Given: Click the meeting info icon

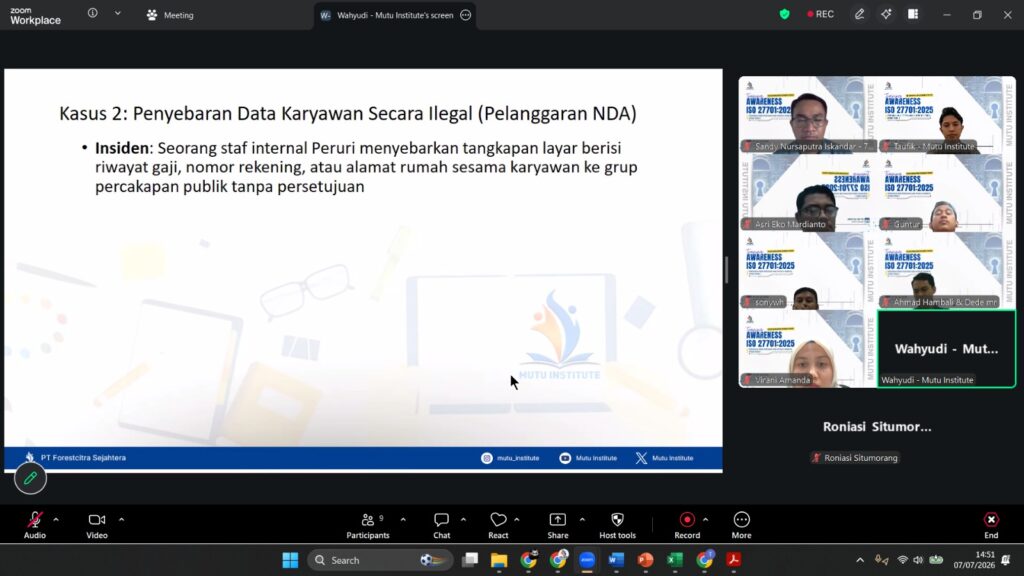Looking at the screenshot, I should point(93,13).
